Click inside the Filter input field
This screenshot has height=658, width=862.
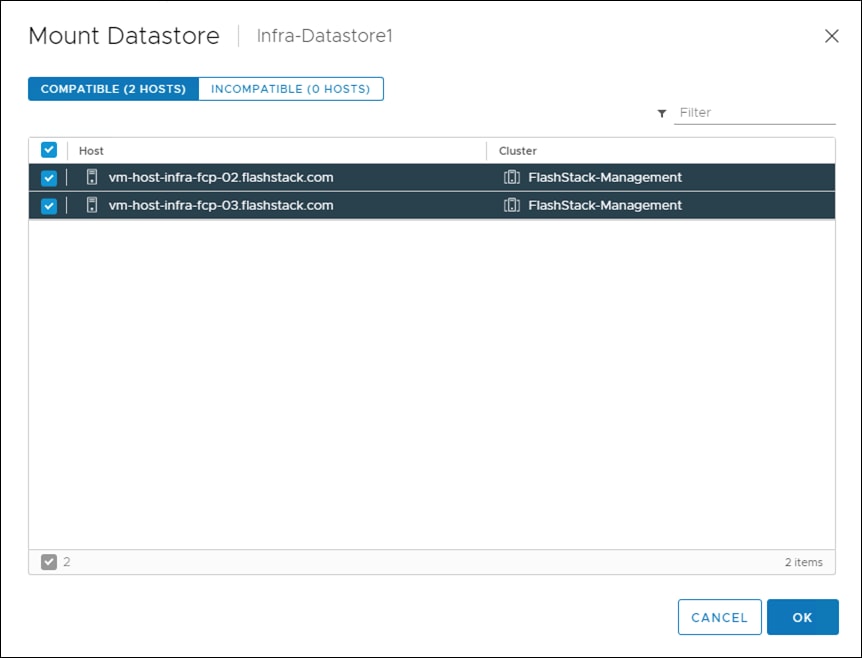[755, 112]
